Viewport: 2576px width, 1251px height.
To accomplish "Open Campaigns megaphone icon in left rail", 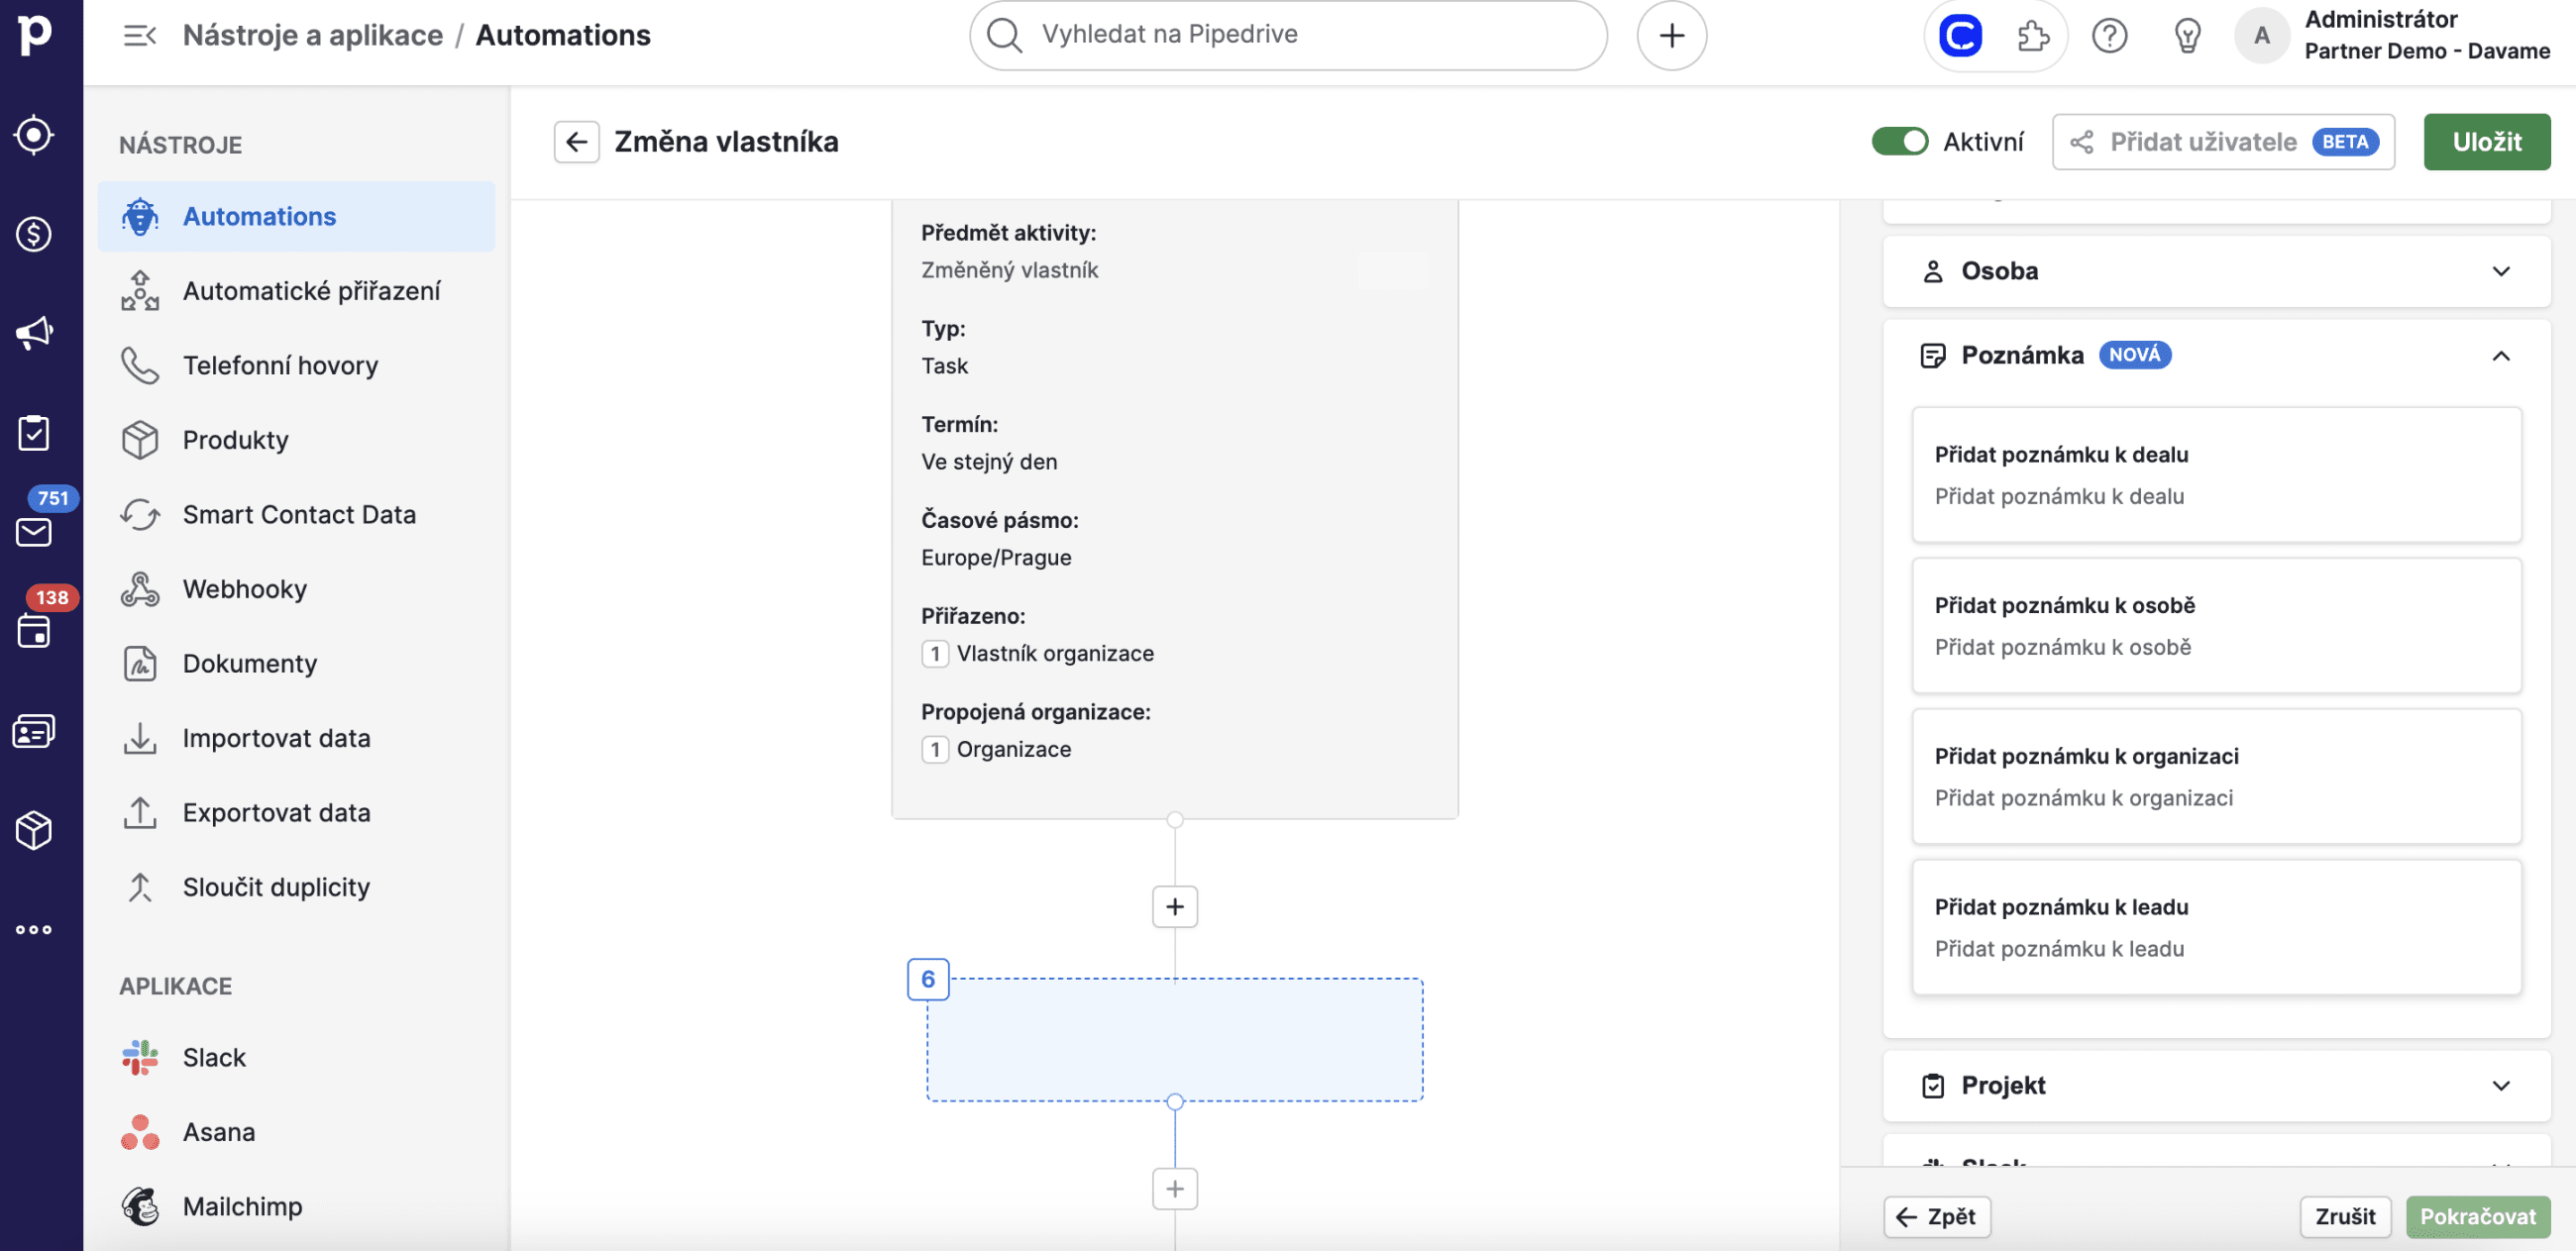I will point(34,333).
